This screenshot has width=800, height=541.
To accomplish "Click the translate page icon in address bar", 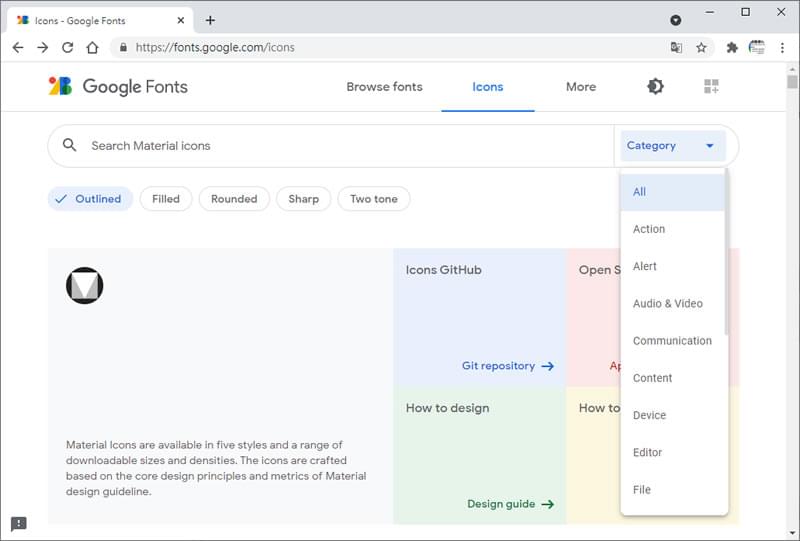I will coord(676,47).
